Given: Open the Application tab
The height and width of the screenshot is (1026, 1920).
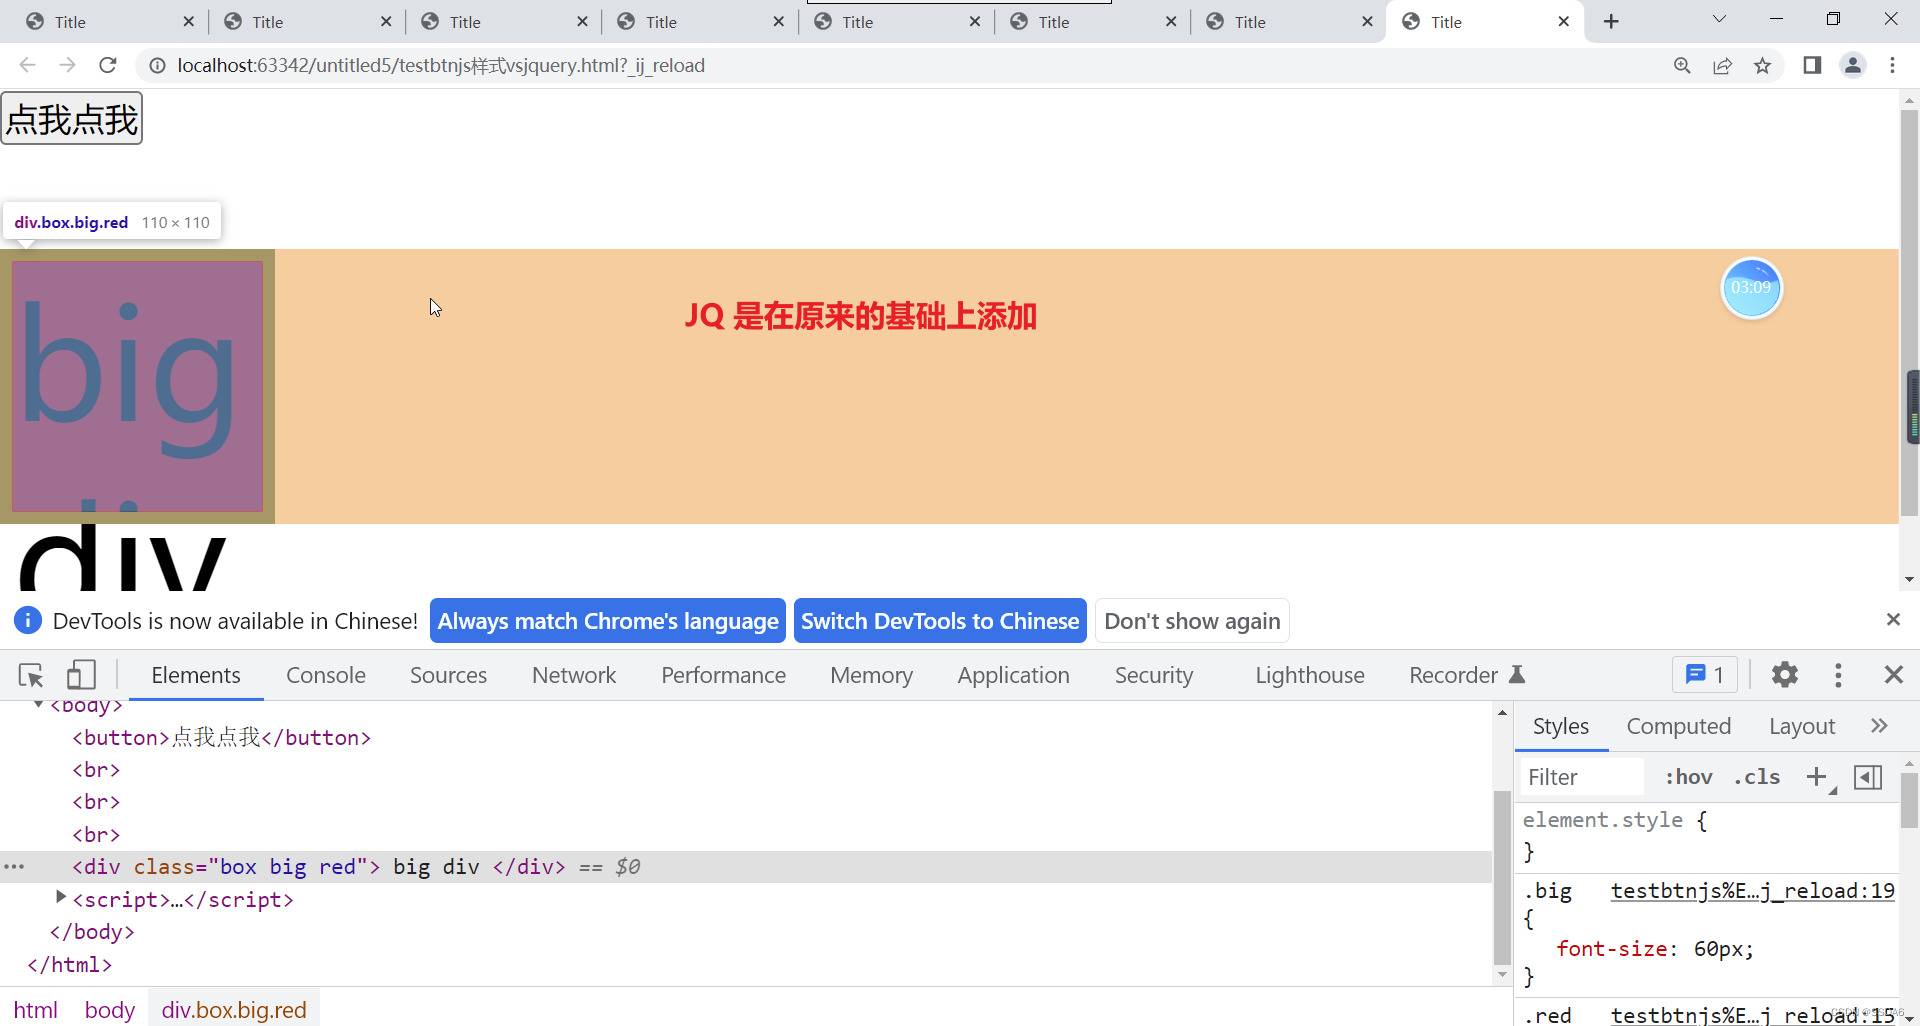Looking at the screenshot, I should pos(1013,675).
